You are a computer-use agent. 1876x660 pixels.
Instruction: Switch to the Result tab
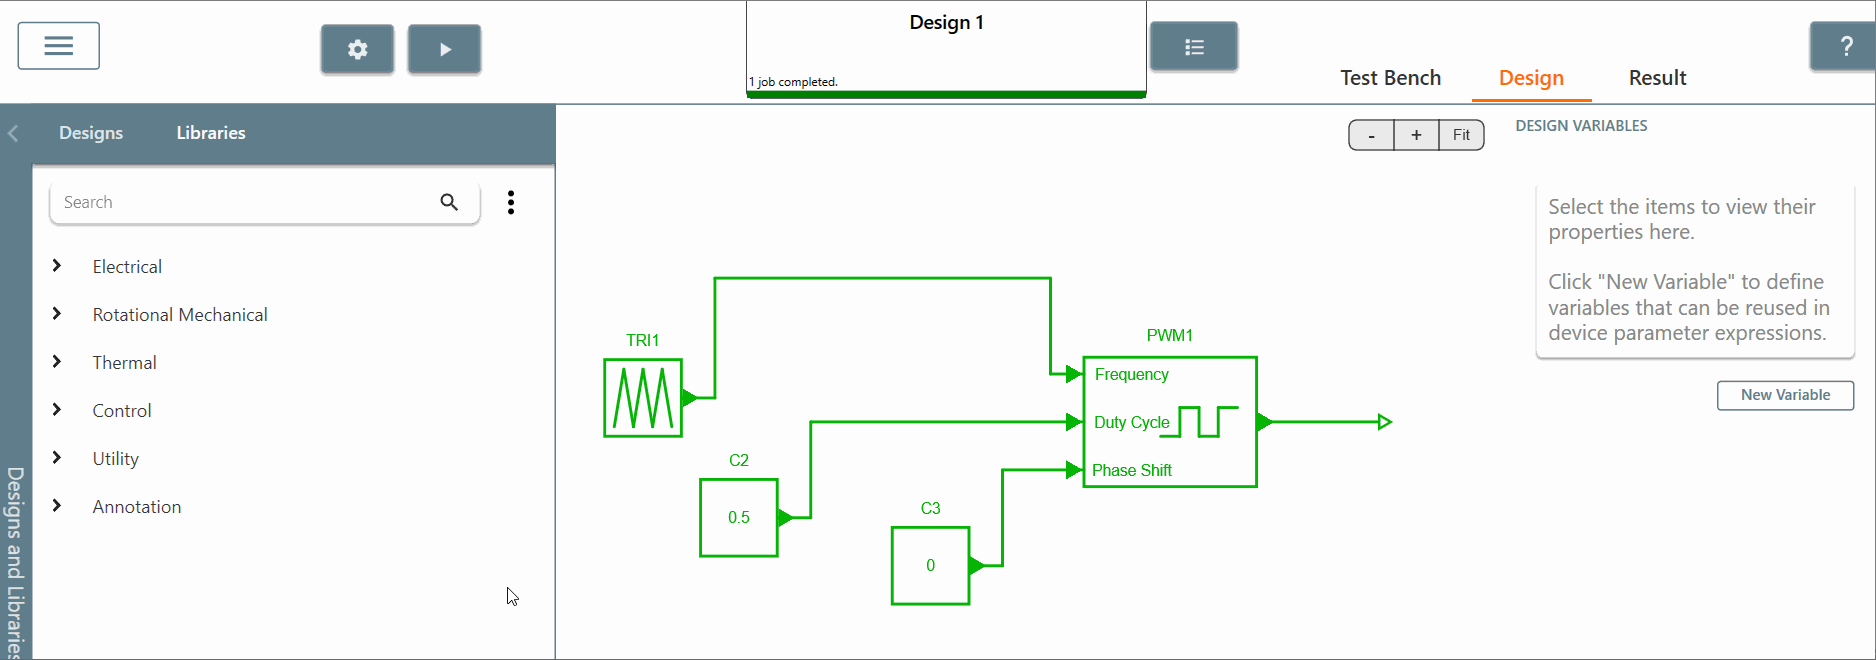(x=1657, y=78)
